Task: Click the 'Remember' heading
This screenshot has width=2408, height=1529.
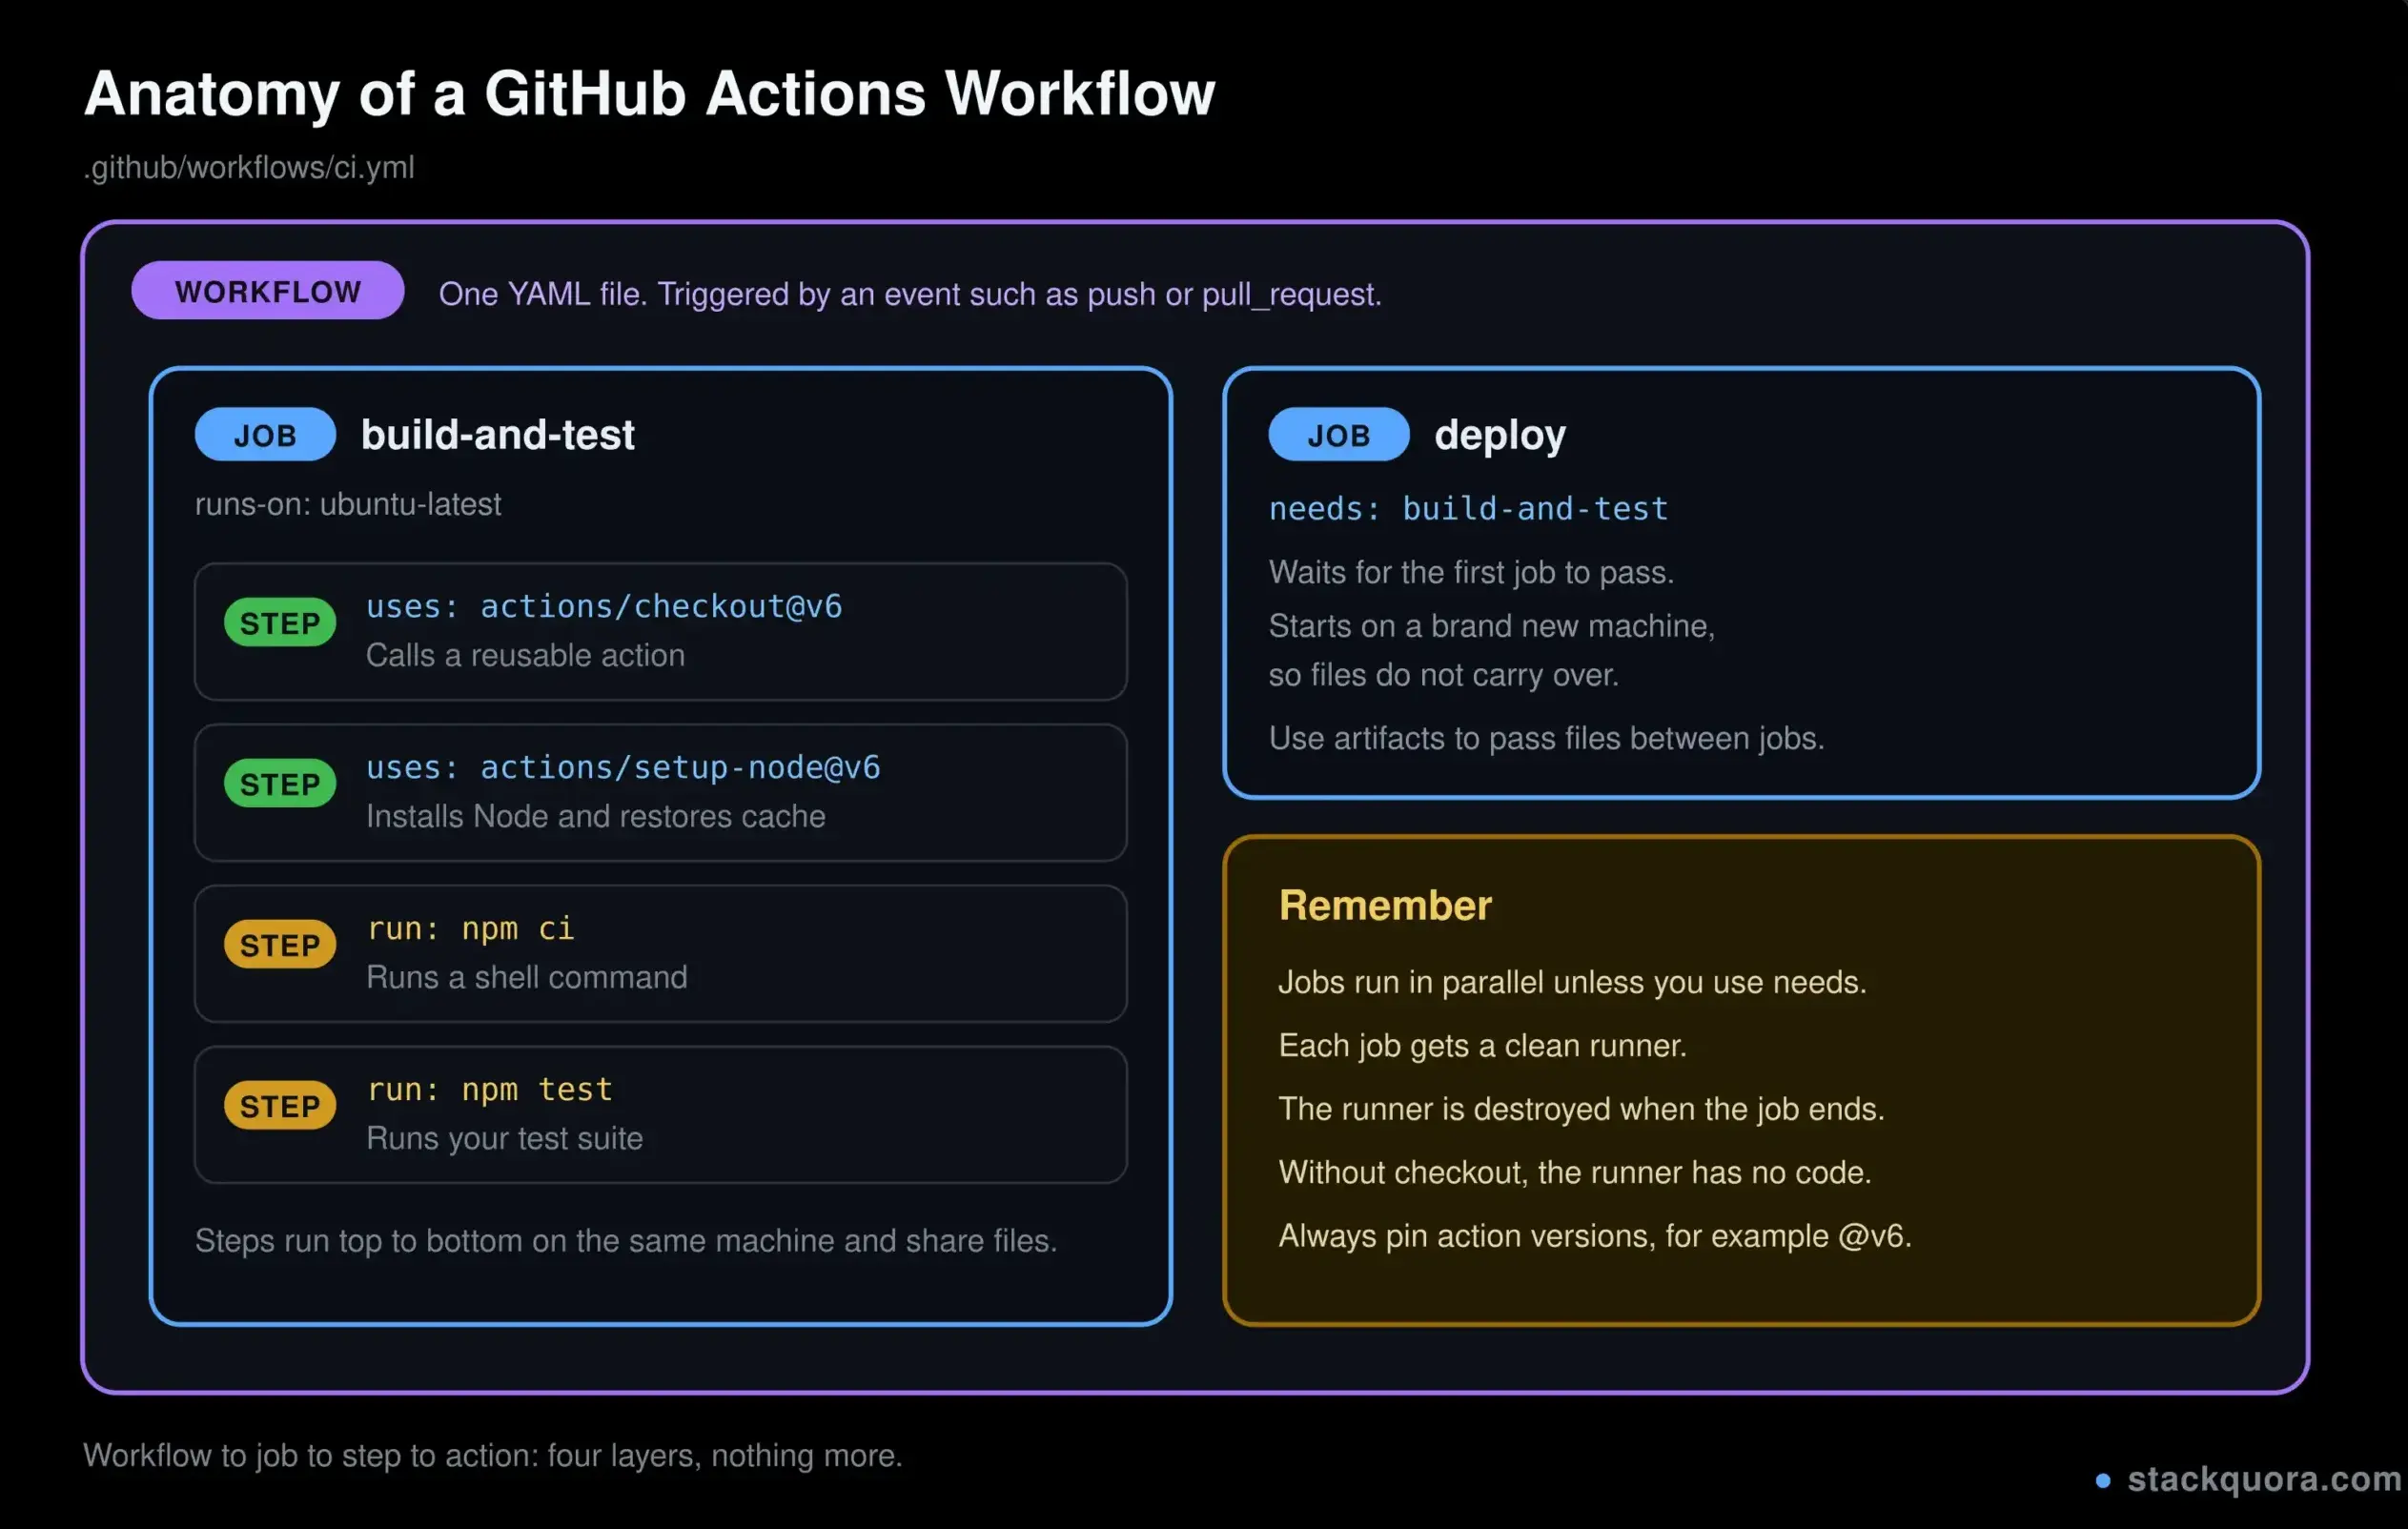Action: click(x=1385, y=905)
